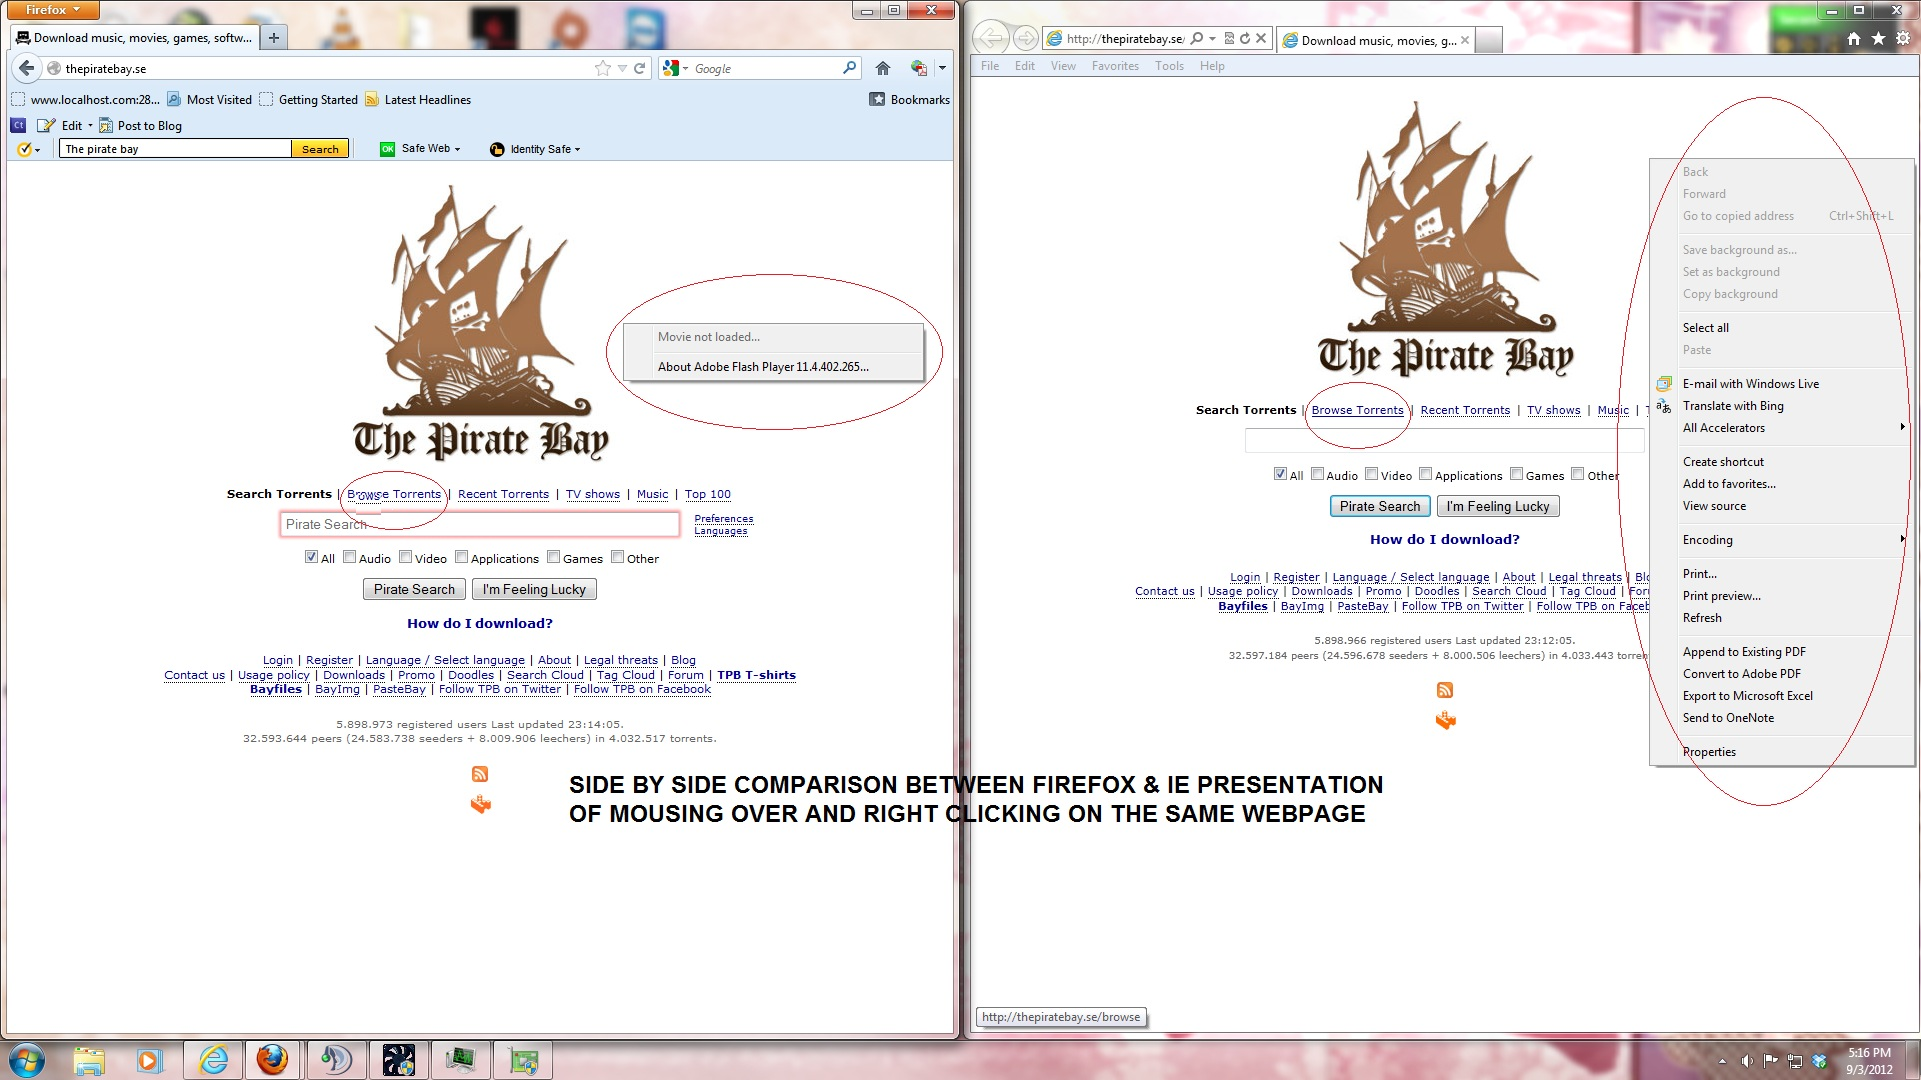
Task: Select View Source from IE context menu
Action: 1714,506
